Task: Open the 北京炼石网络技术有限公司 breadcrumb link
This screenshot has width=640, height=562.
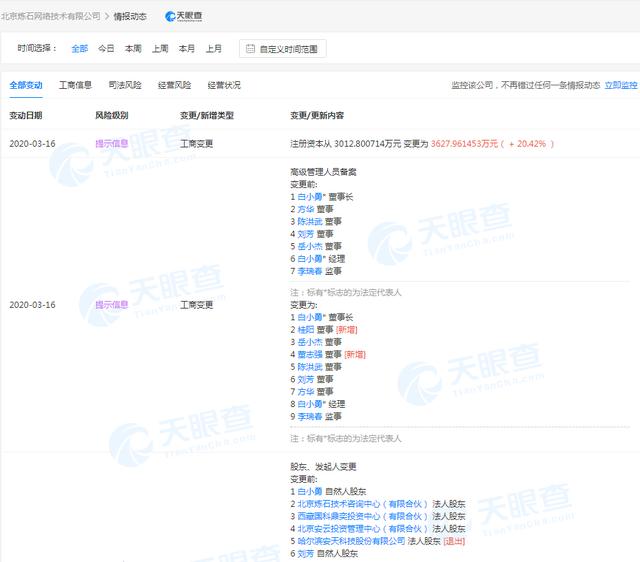Action: point(51,16)
